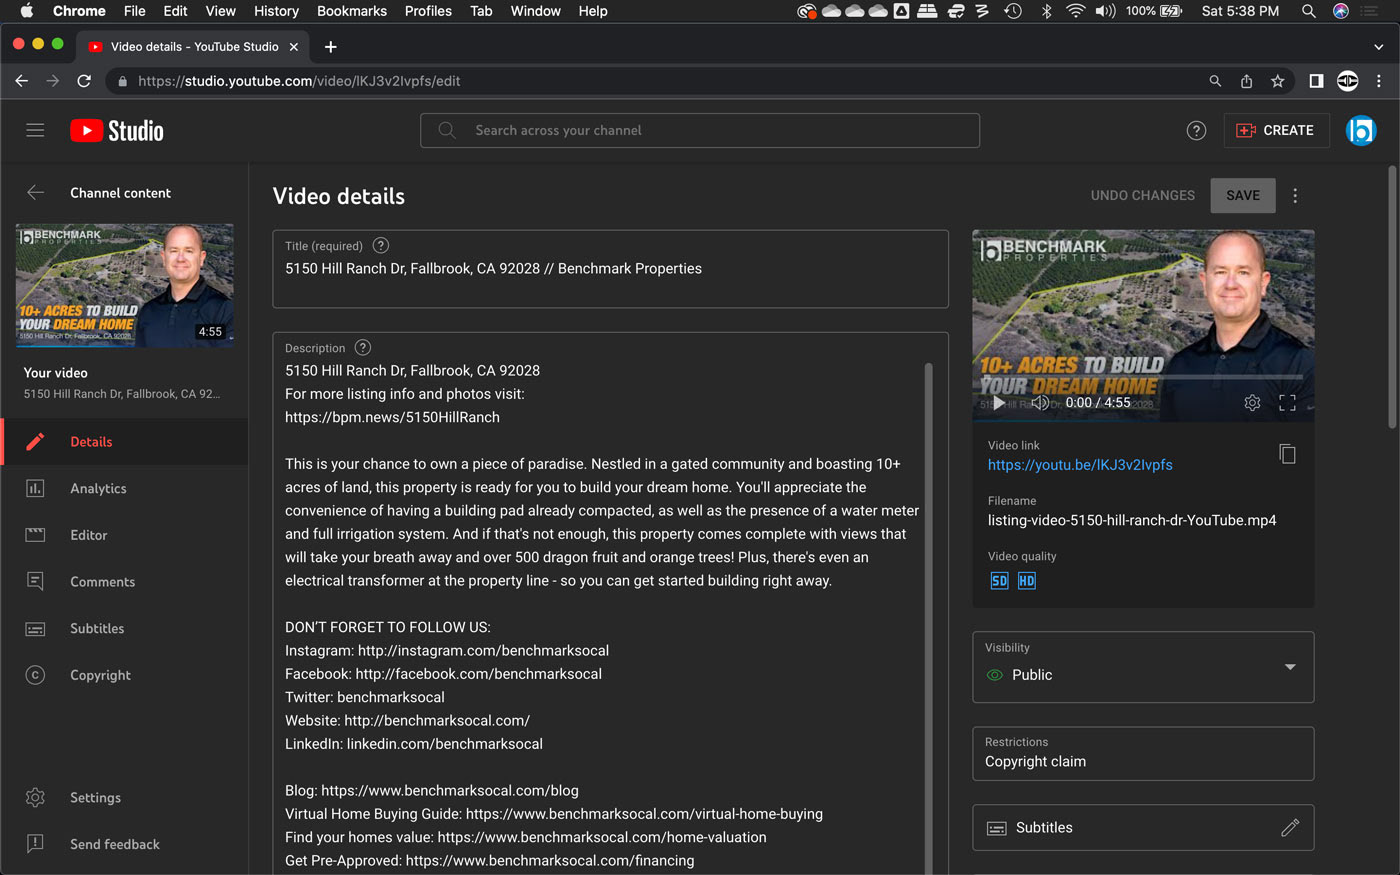
Task: Copy the video link with copy icon
Action: (1287, 454)
